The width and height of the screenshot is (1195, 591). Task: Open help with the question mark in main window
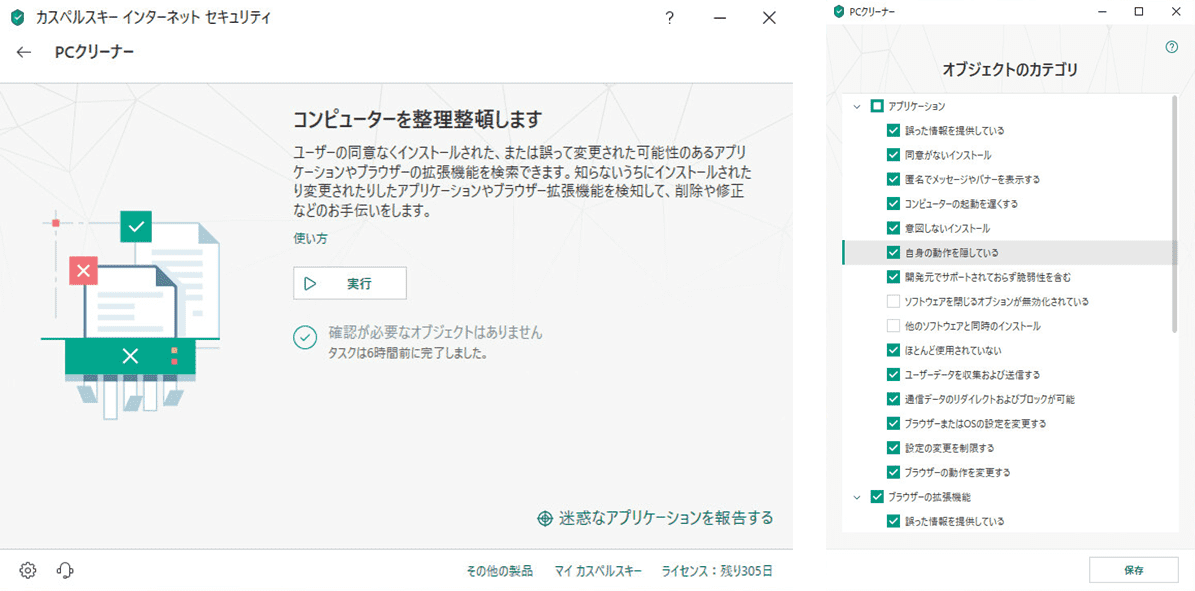coord(669,18)
